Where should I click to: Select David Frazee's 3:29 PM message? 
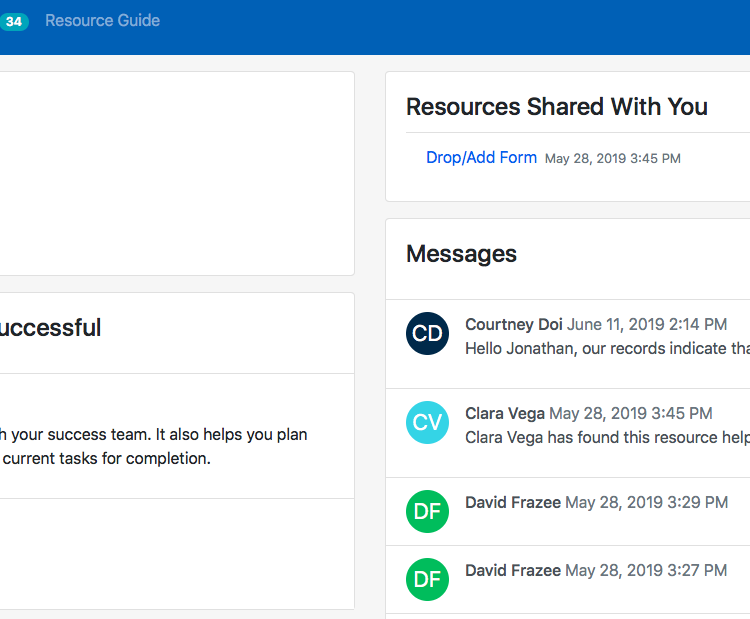[568, 511]
